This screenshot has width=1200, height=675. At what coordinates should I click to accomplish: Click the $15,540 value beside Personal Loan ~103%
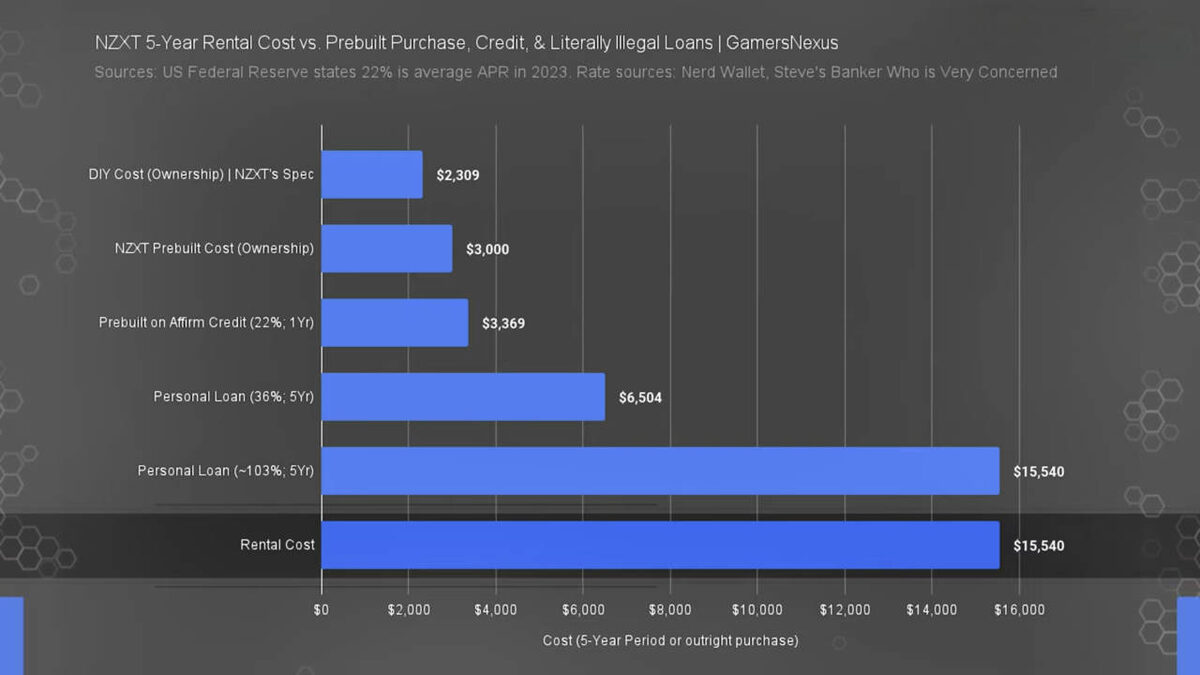pos(1038,471)
